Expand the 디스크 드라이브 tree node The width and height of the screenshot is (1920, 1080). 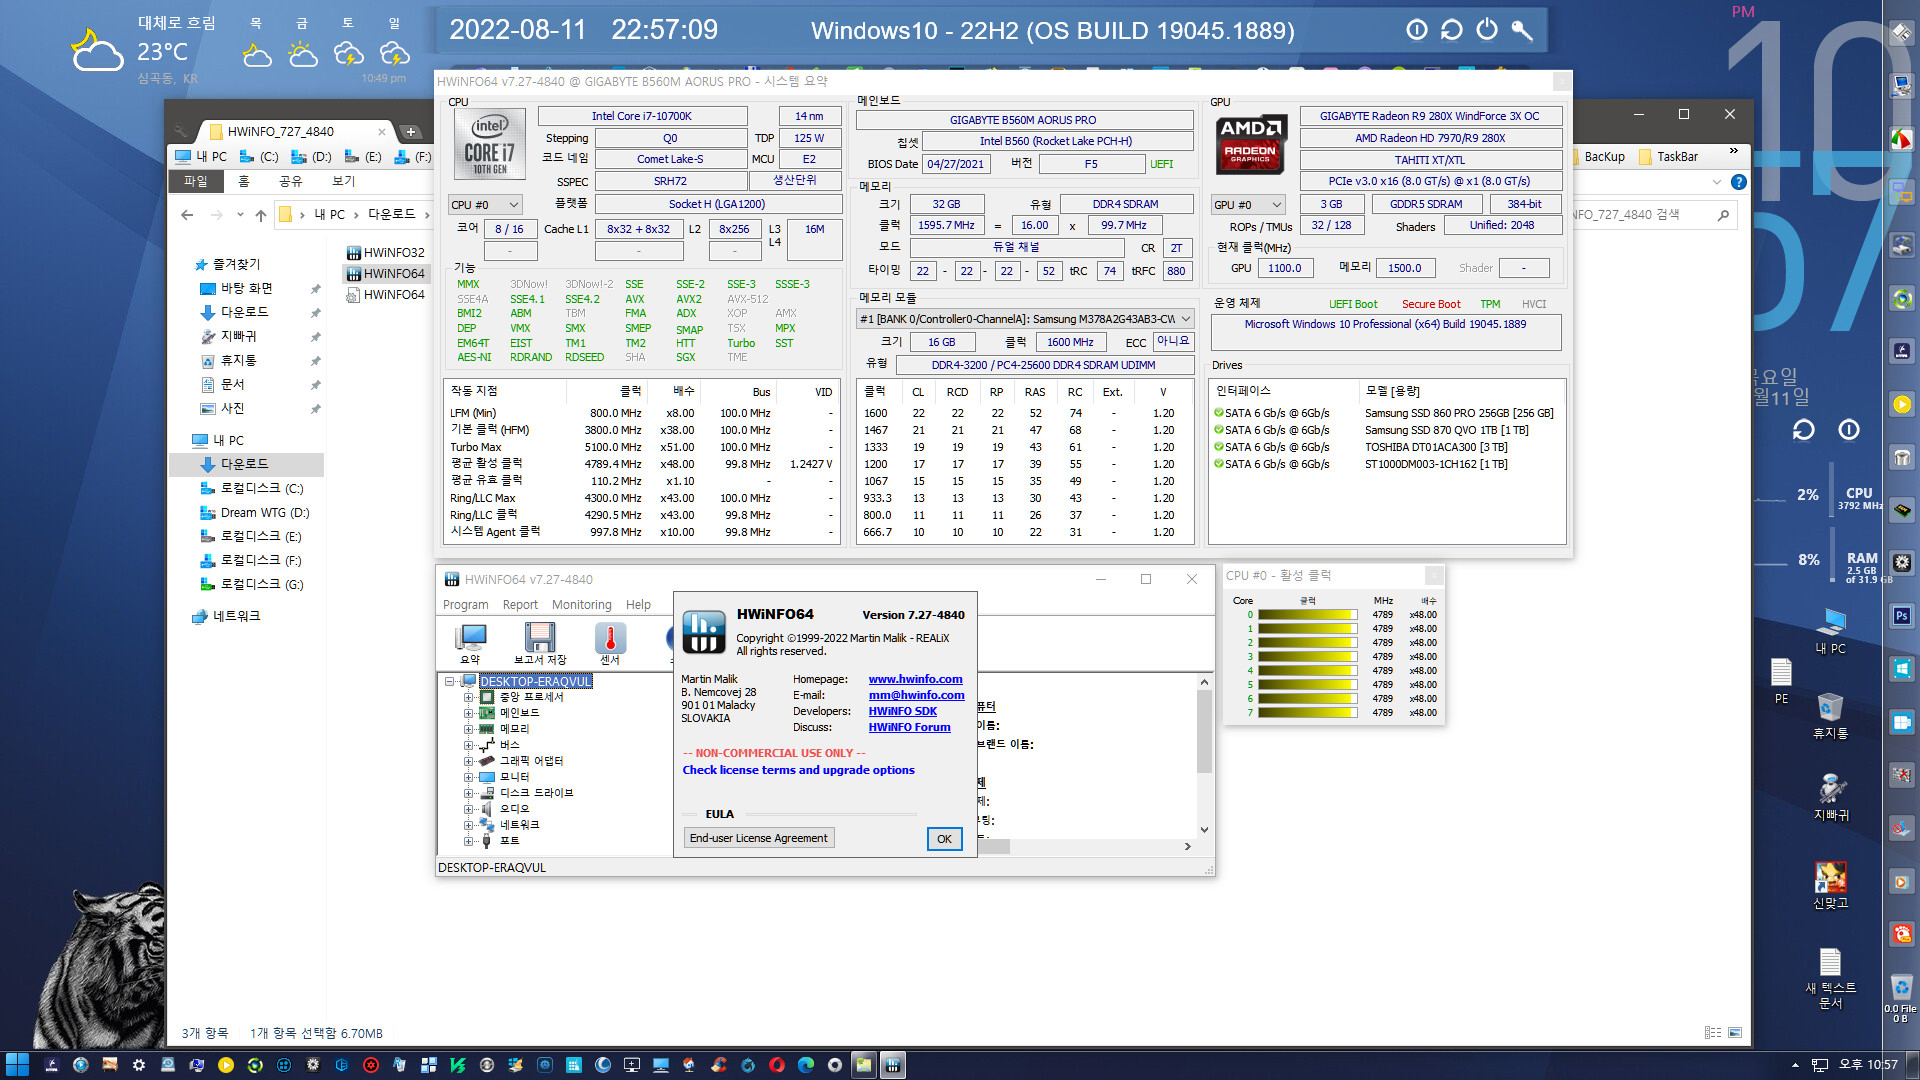(468, 793)
